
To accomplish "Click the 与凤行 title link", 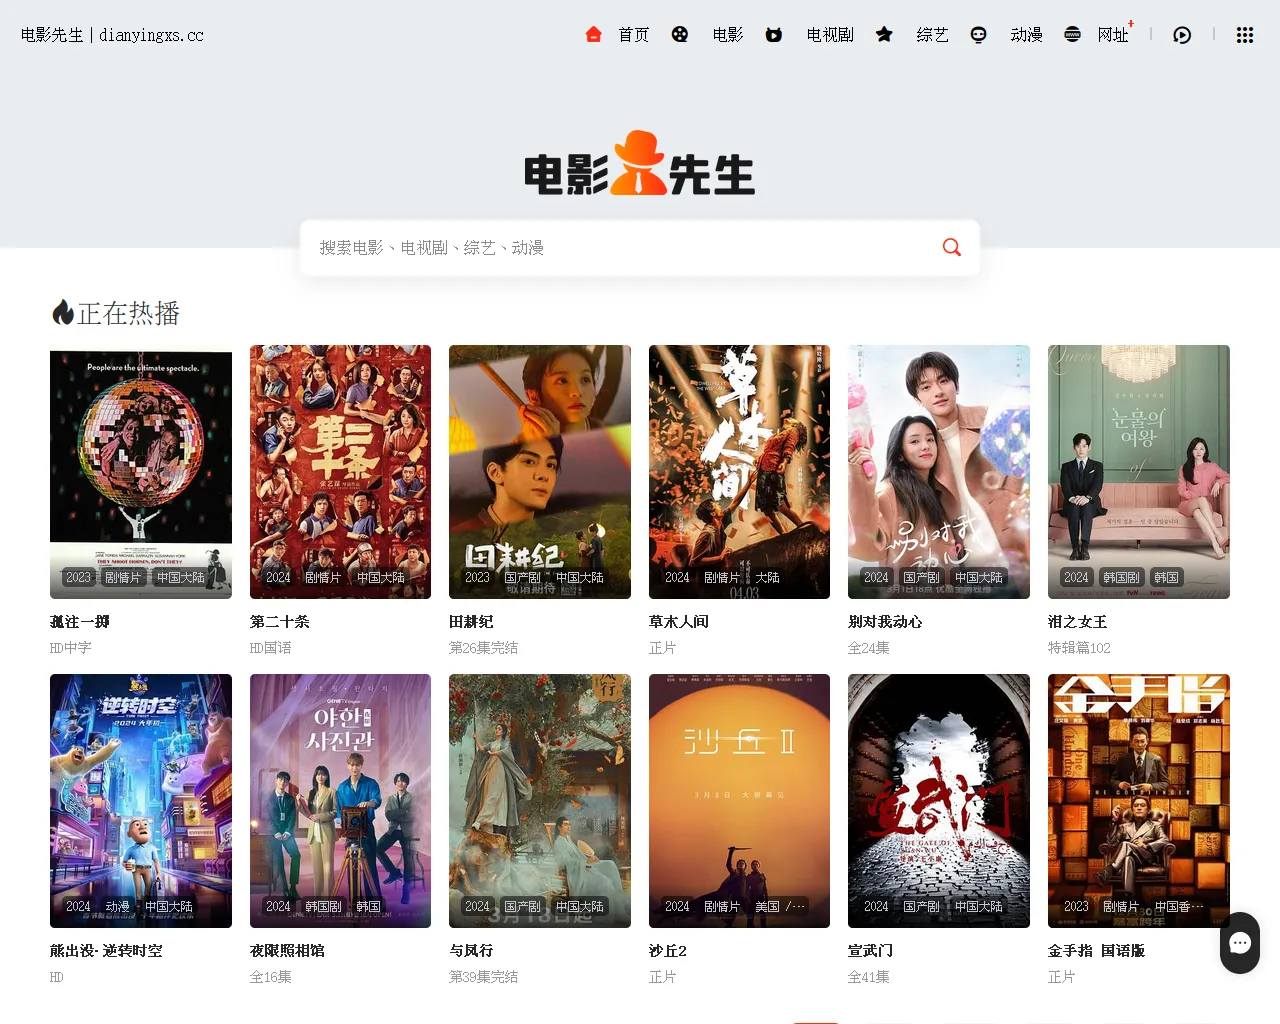I will tap(472, 950).
